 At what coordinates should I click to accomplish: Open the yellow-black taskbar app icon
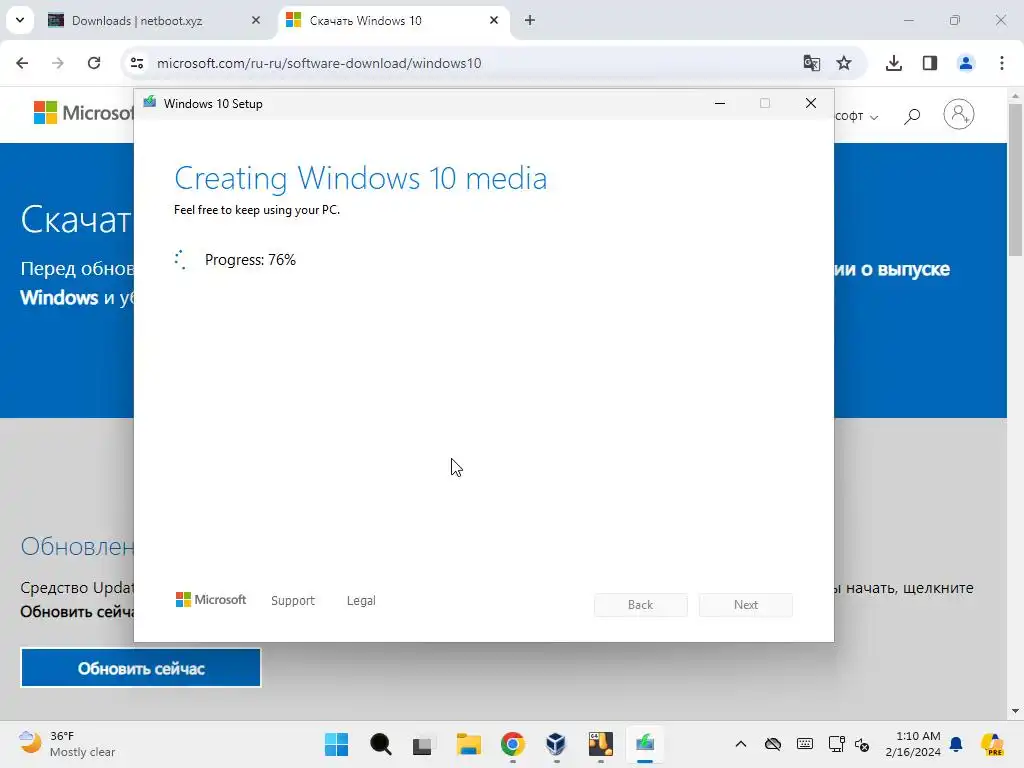[x=600, y=744]
